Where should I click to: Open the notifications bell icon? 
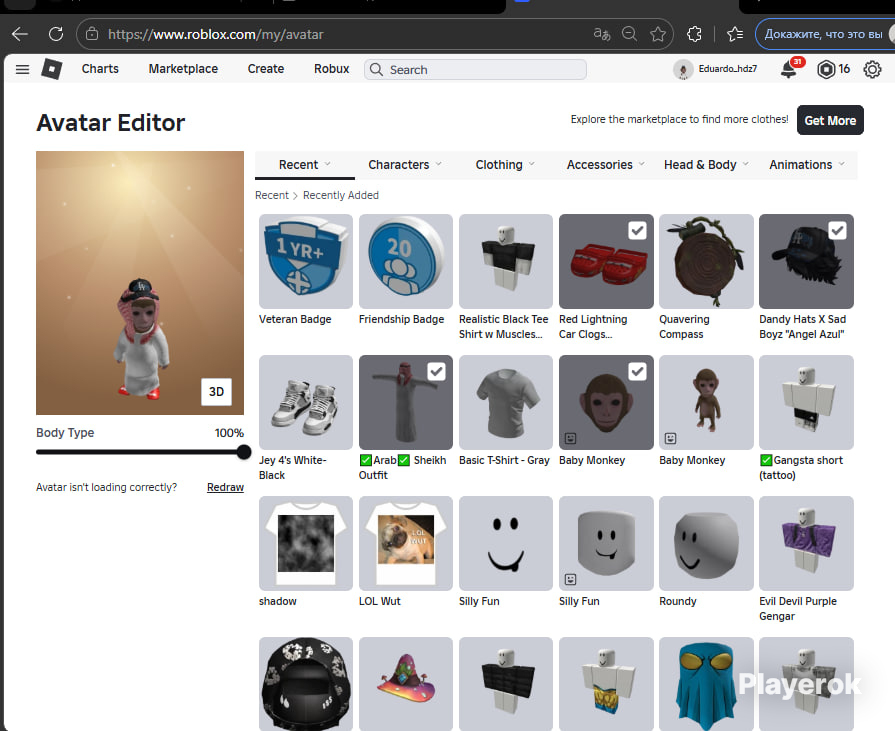tap(788, 70)
